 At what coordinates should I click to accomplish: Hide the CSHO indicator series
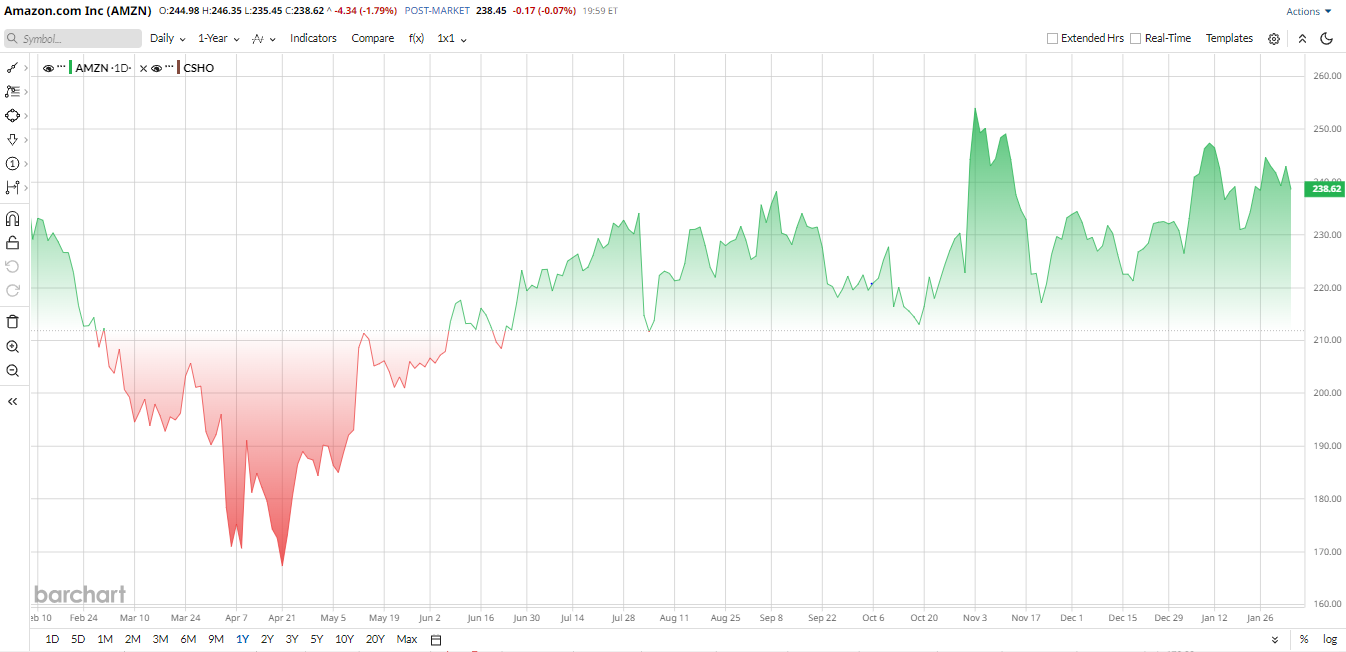(x=156, y=68)
